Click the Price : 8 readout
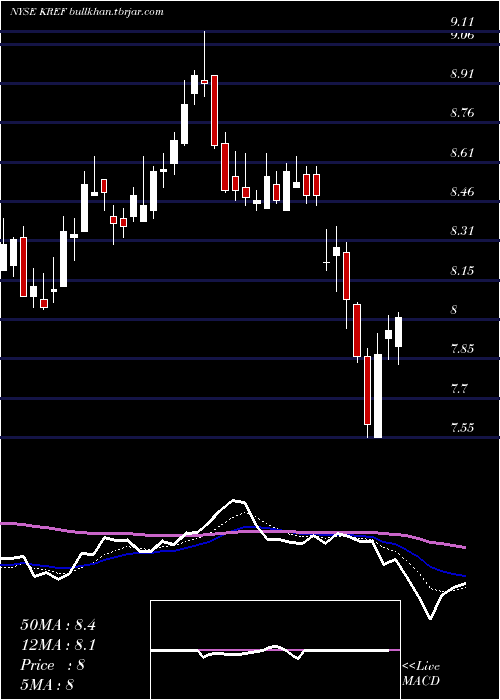The height and width of the screenshot is (700, 500). 53,665
